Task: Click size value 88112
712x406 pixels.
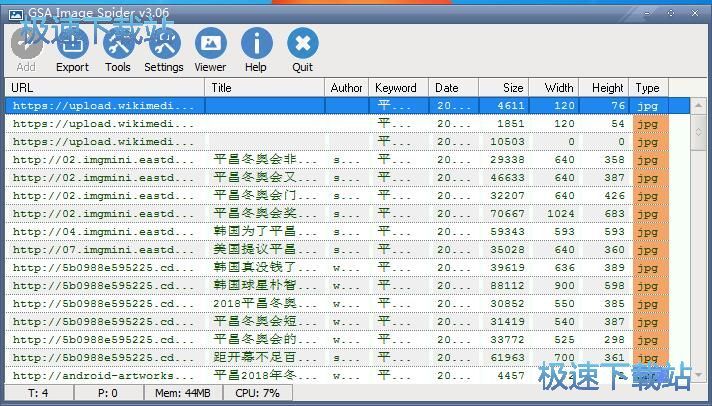Action: tap(507, 286)
